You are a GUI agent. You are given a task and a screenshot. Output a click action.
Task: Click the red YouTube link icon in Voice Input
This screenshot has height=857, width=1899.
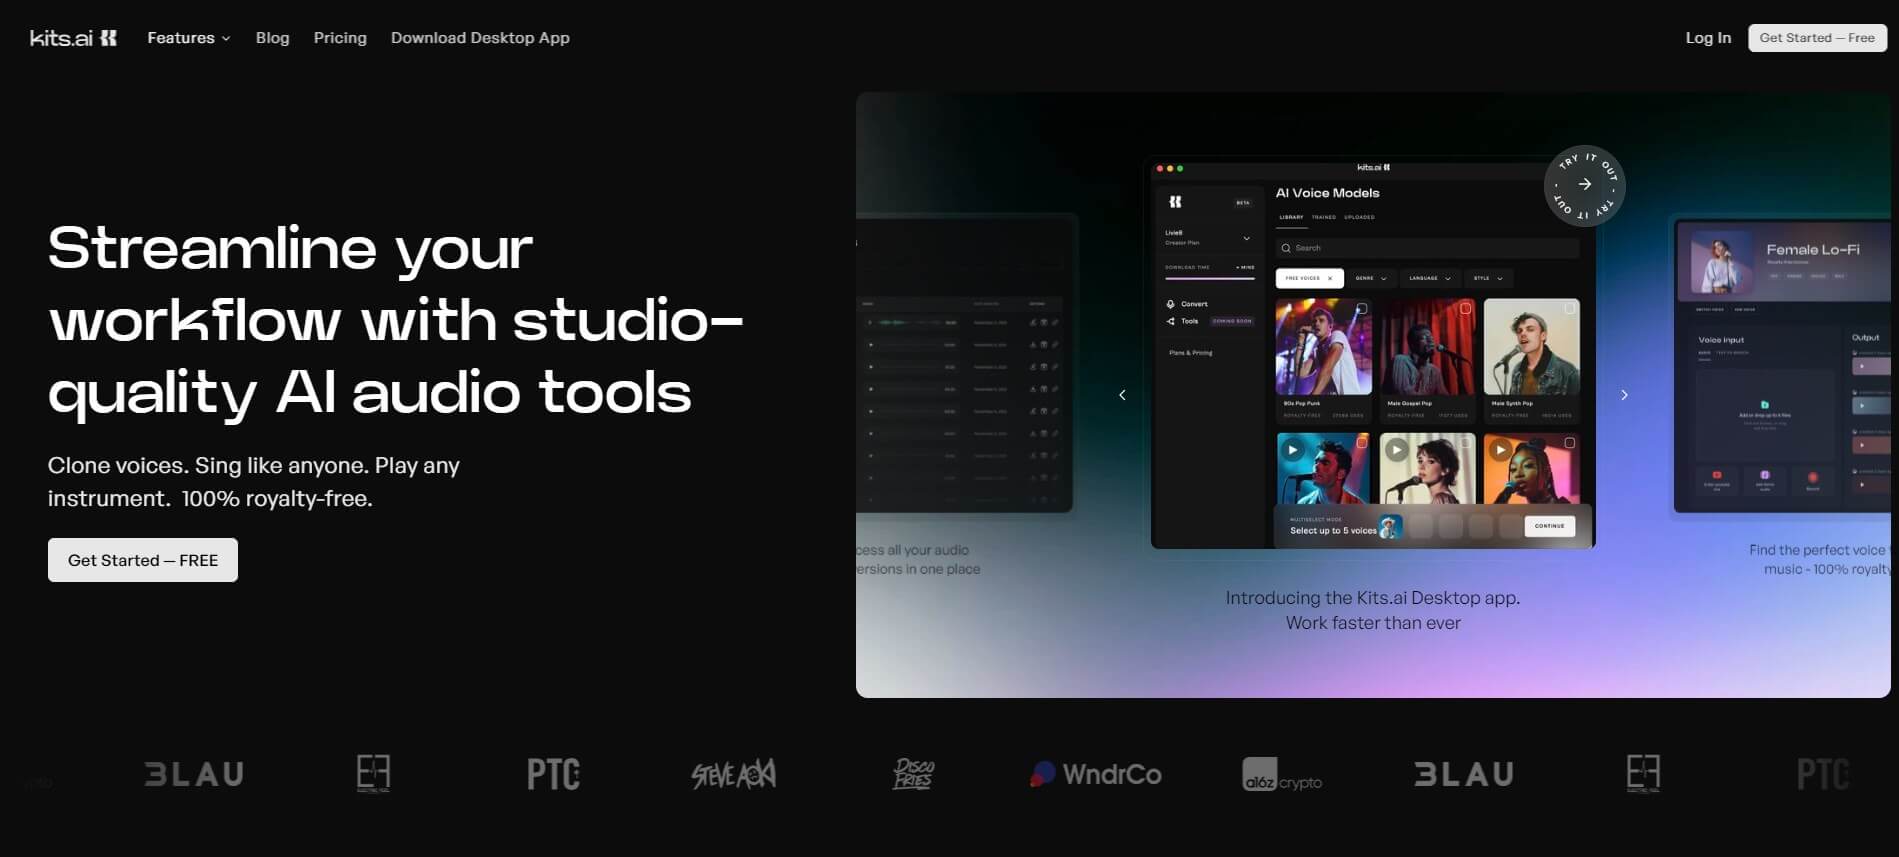point(1717,475)
